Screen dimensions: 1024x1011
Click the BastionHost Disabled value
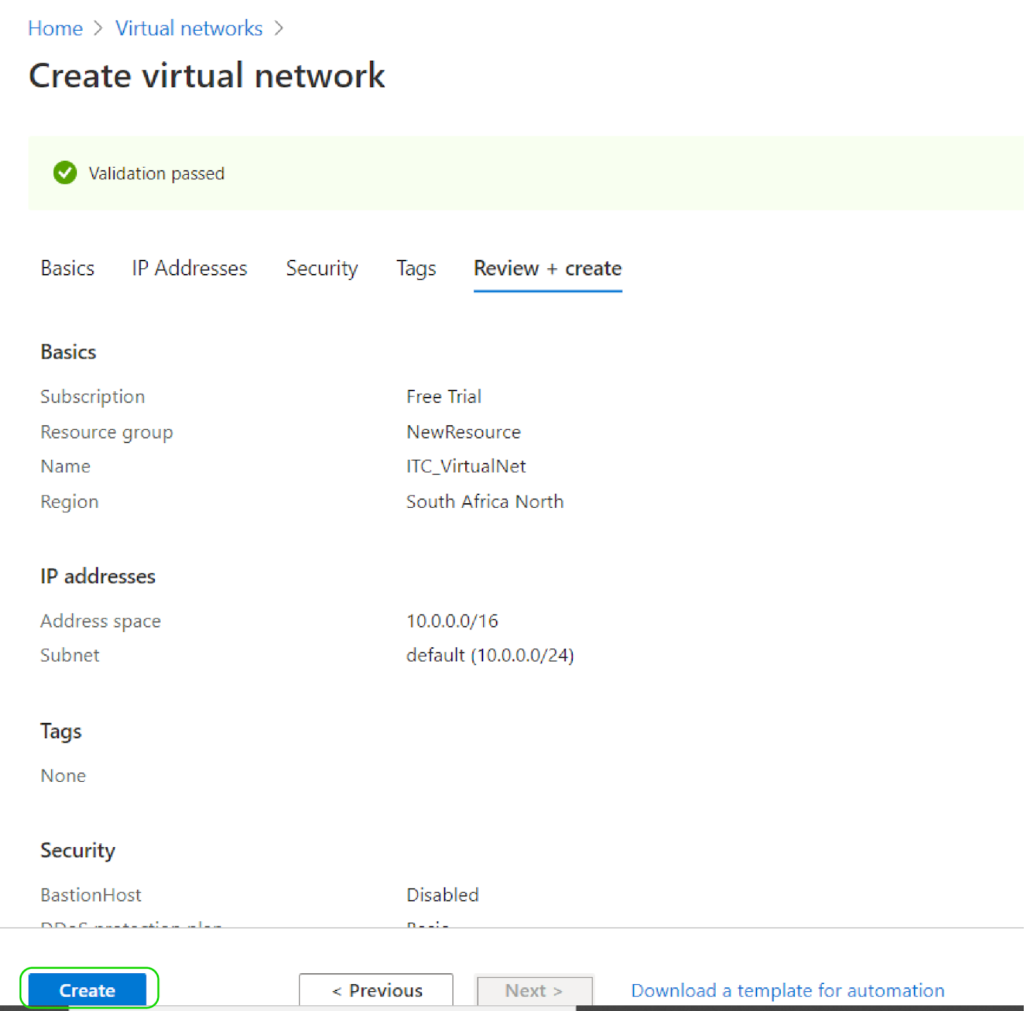coord(443,894)
